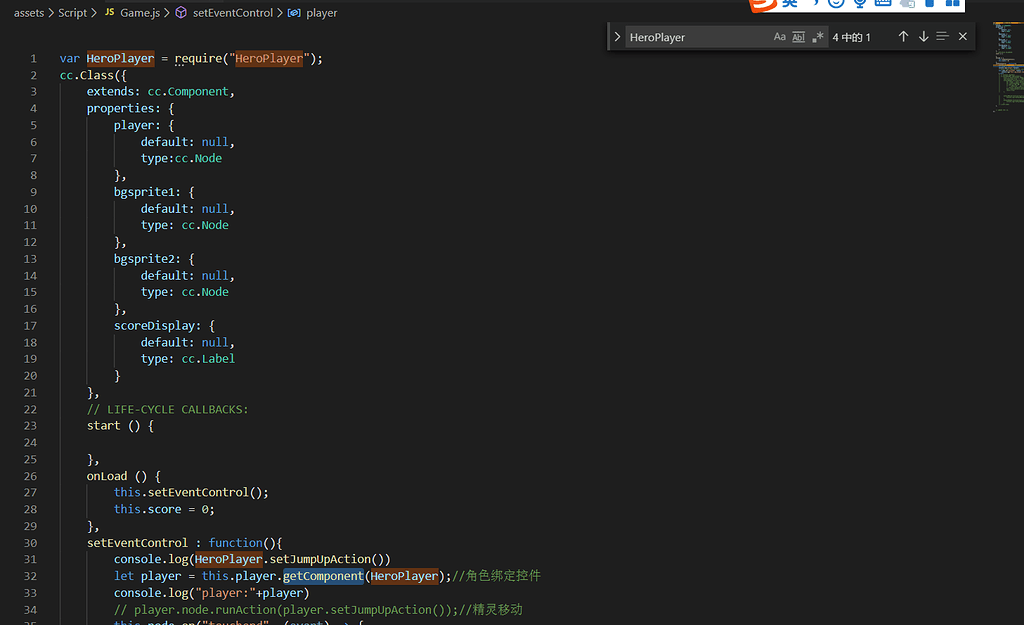Viewport: 1024px width, 625px height.
Task: Go to previous search match with the up arrow
Action: pyautogui.click(x=903, y=35)
